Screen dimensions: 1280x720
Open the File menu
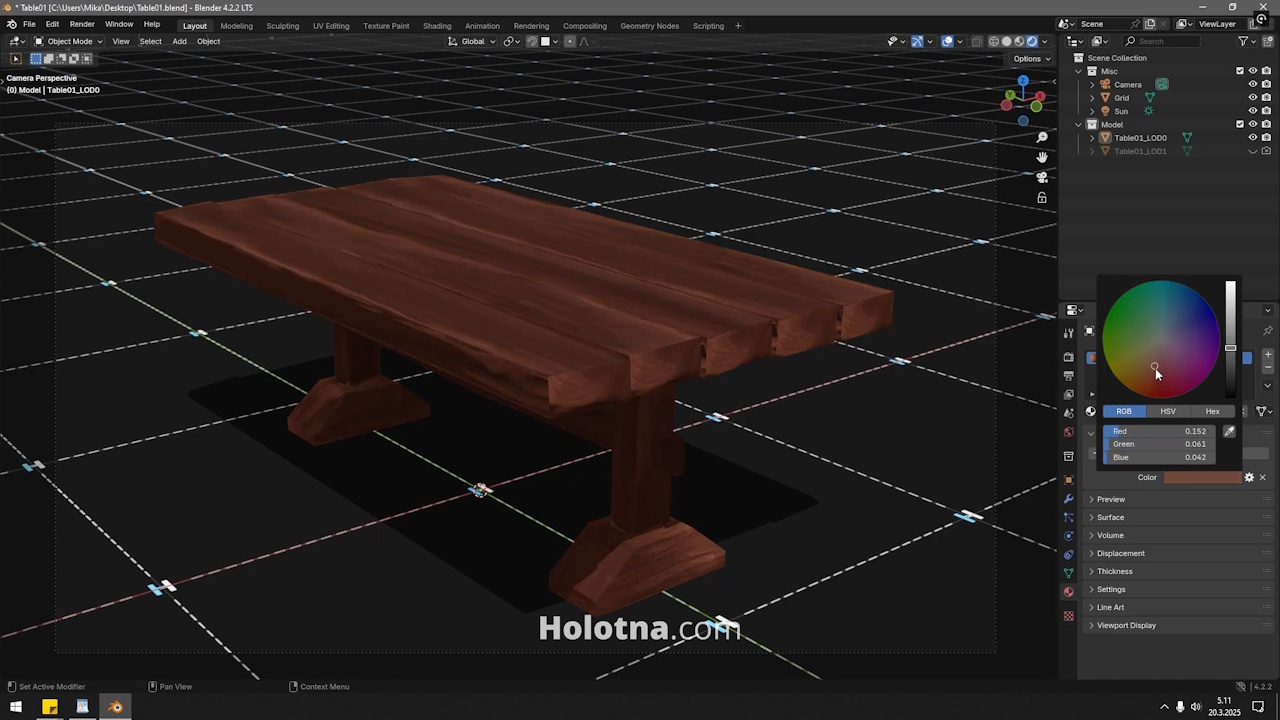tap(29, 24)
